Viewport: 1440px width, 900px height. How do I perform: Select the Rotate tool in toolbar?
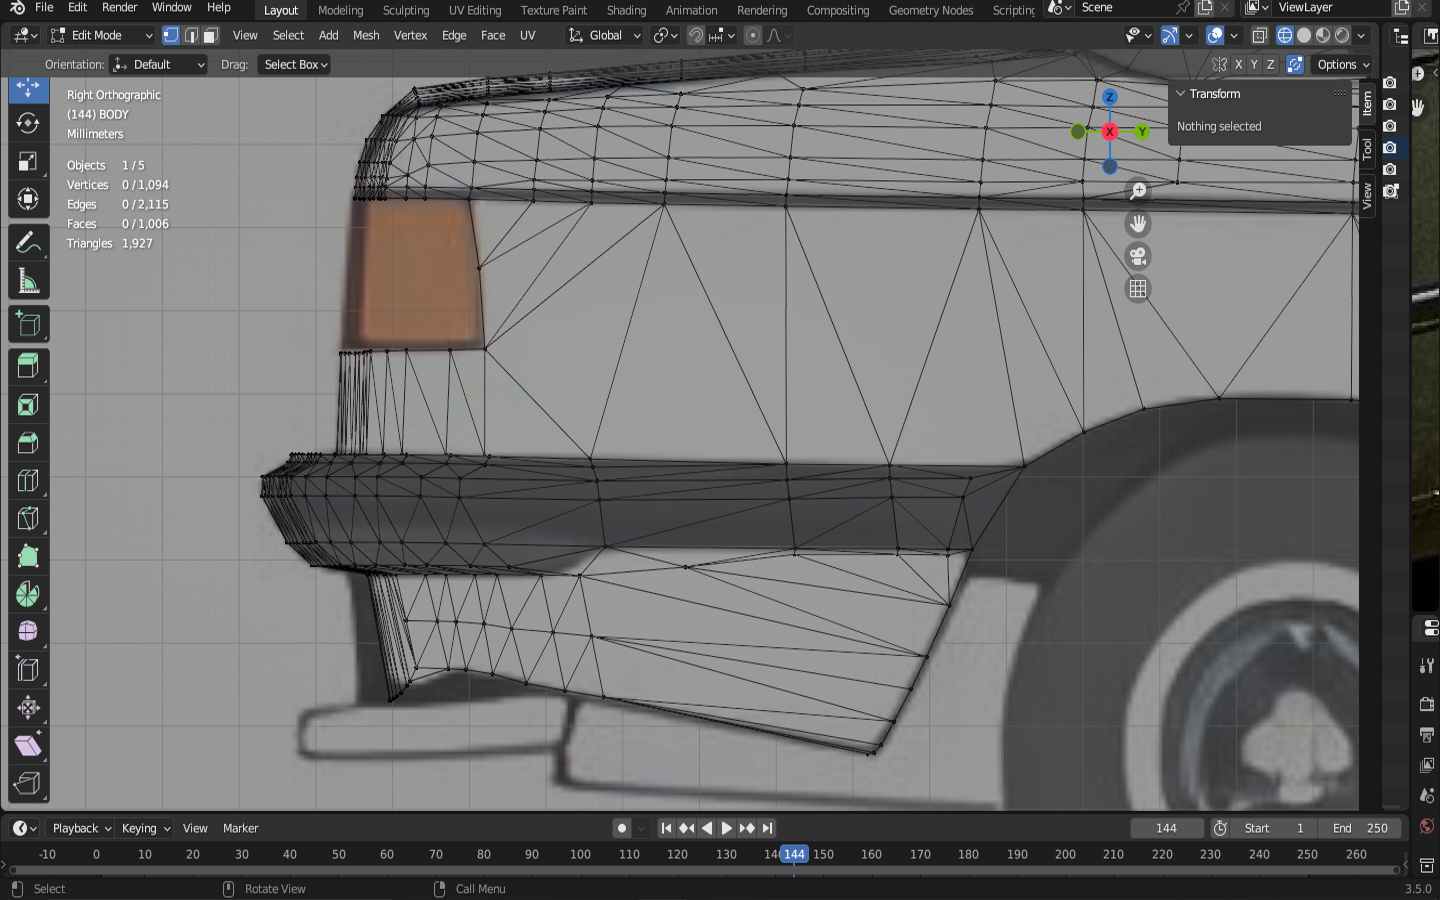[x=28, y=123]
